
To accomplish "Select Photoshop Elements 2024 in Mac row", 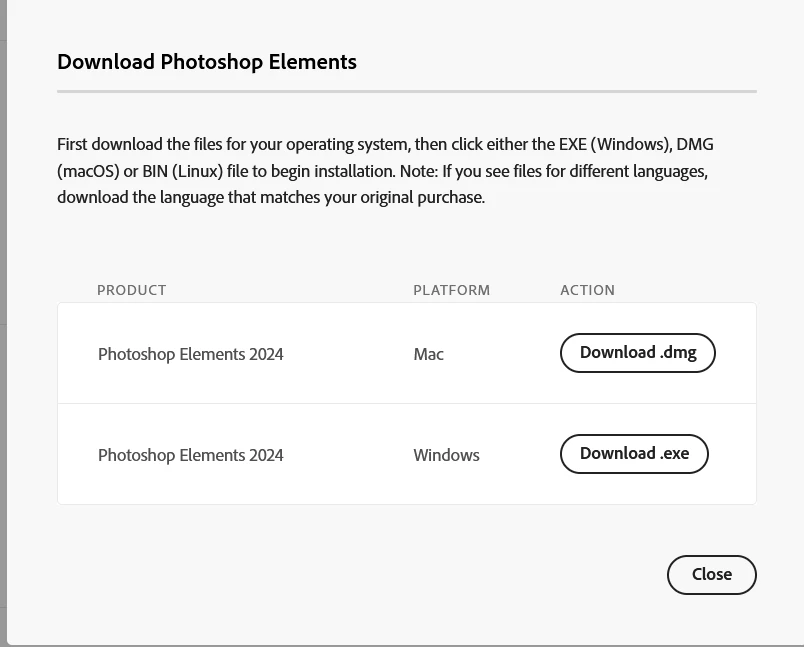I will point(190,354).
